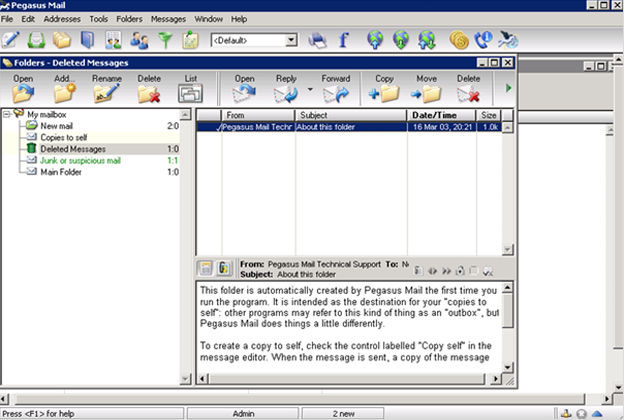
Task: Sort messages by Subject column header
Action: pos(351,115)
